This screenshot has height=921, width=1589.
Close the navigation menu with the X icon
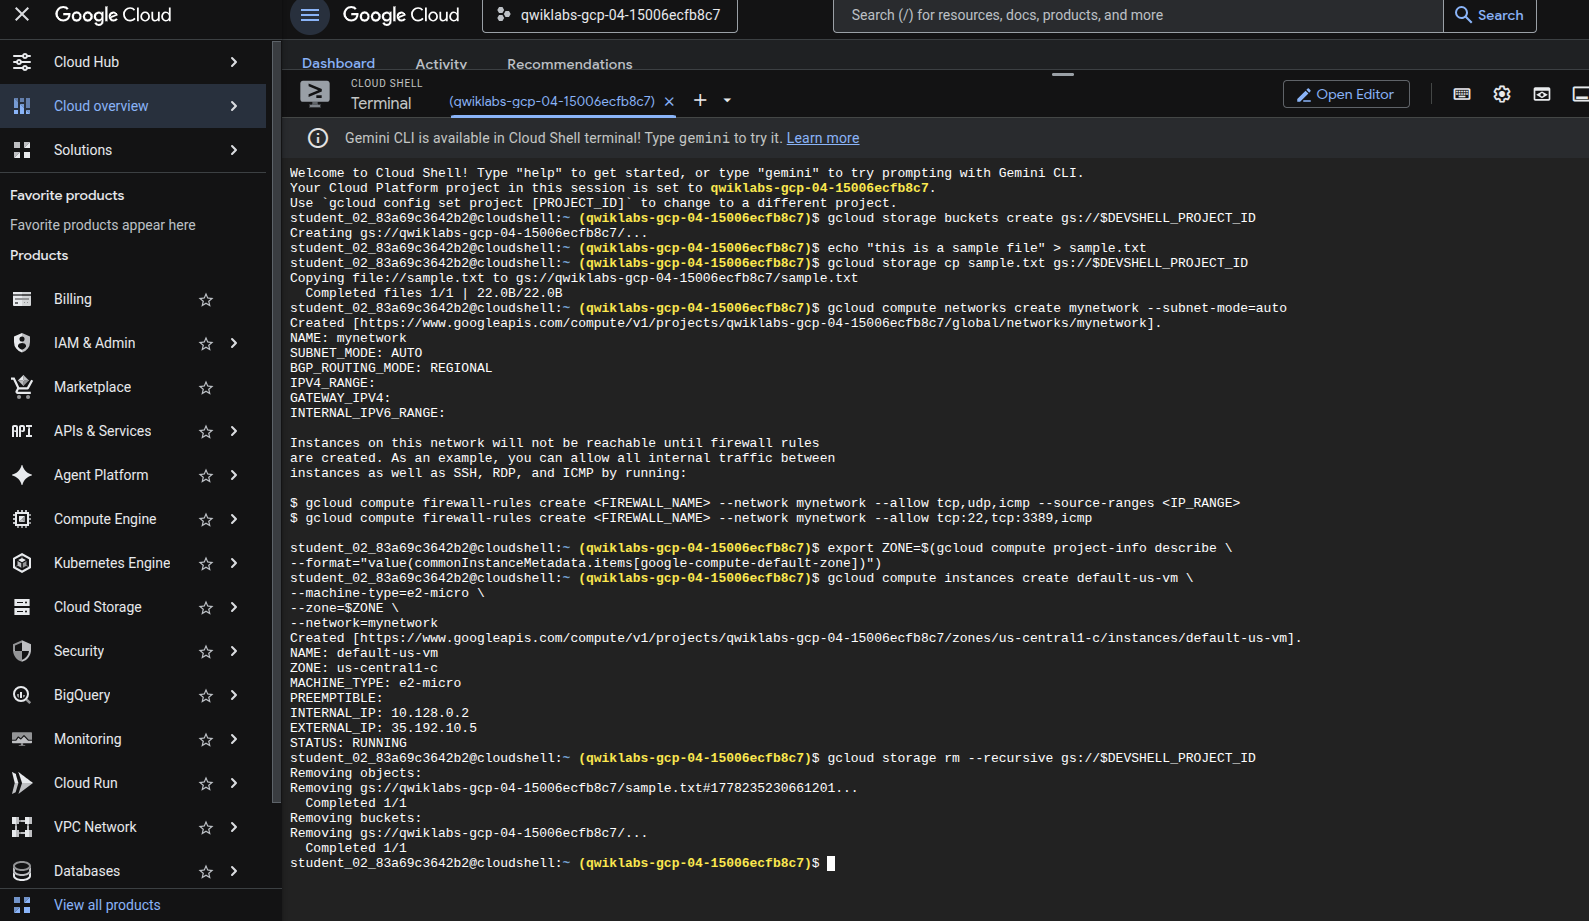pyautogui.click(x=22, y=14)
